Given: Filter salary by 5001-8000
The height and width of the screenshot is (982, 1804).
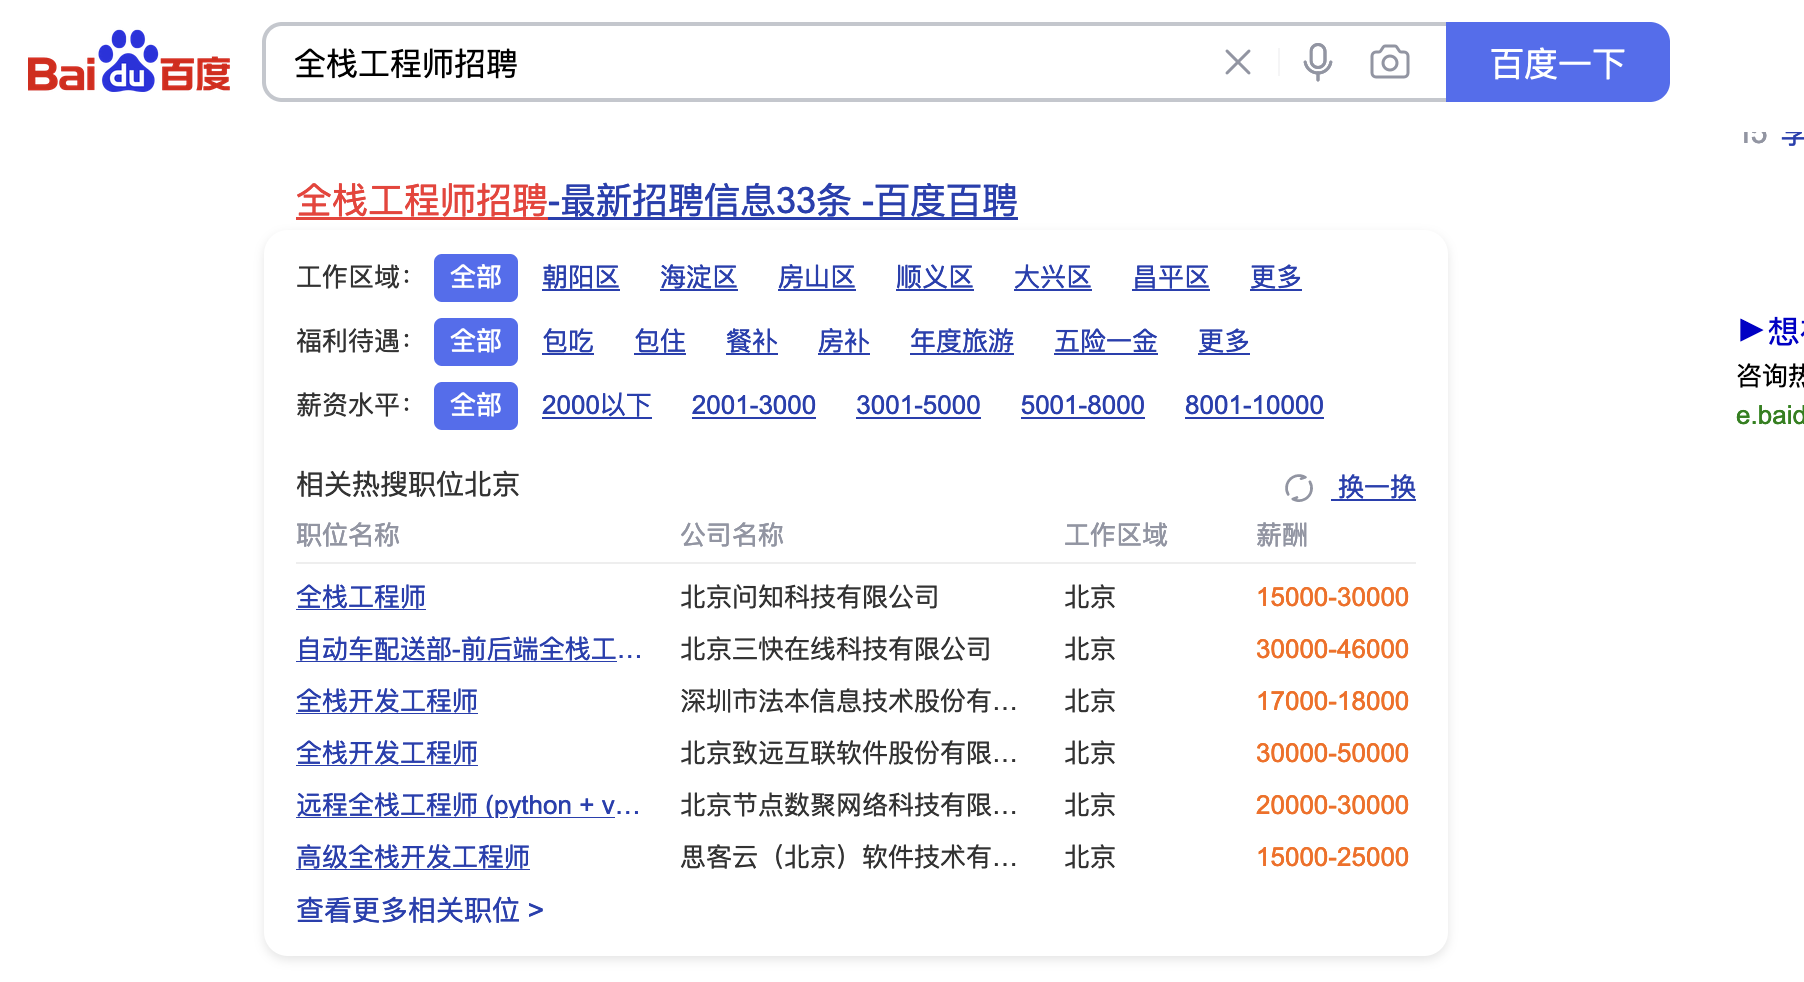Looking at the screenshot, I should 1082,406.
